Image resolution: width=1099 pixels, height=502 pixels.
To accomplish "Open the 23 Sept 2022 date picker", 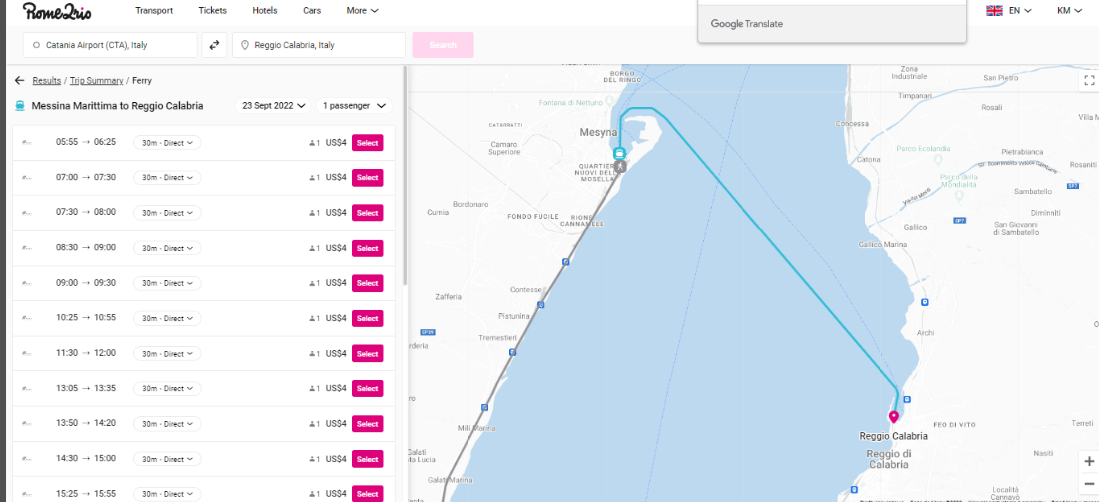I will pyautogui.click(x=273, y=106).
